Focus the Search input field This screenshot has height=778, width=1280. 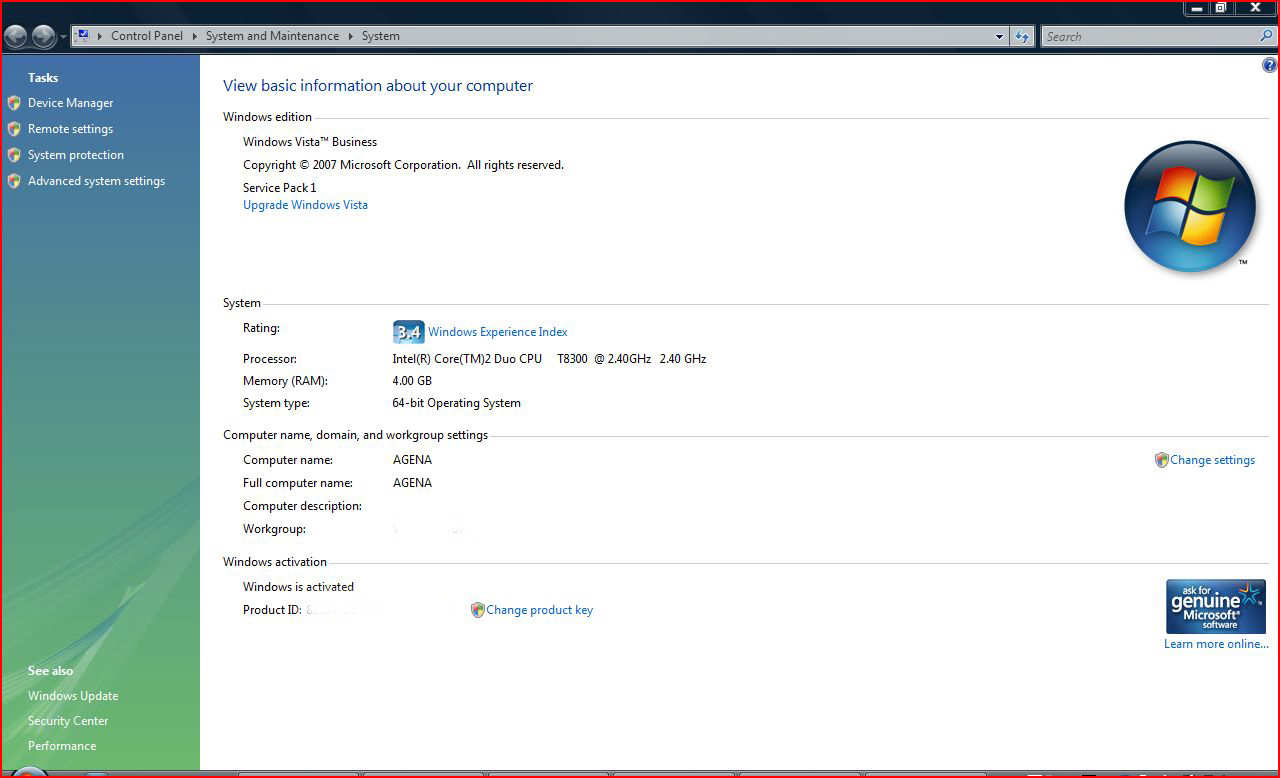[x=1150, y=37]
